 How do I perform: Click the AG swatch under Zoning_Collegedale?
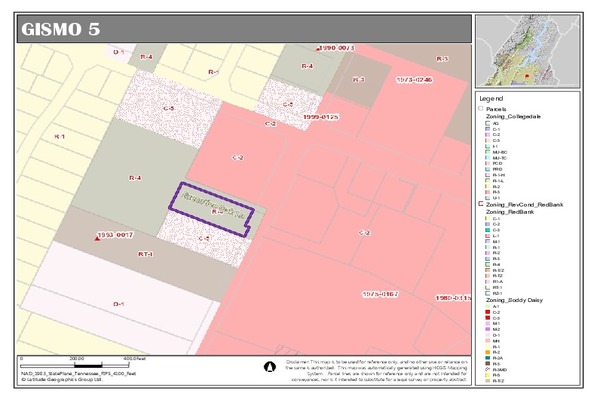485,123
